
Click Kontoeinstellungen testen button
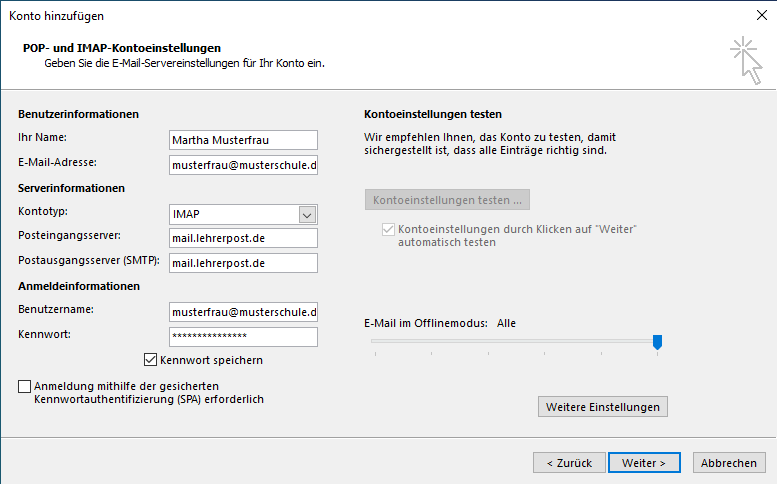coord(447,200)
